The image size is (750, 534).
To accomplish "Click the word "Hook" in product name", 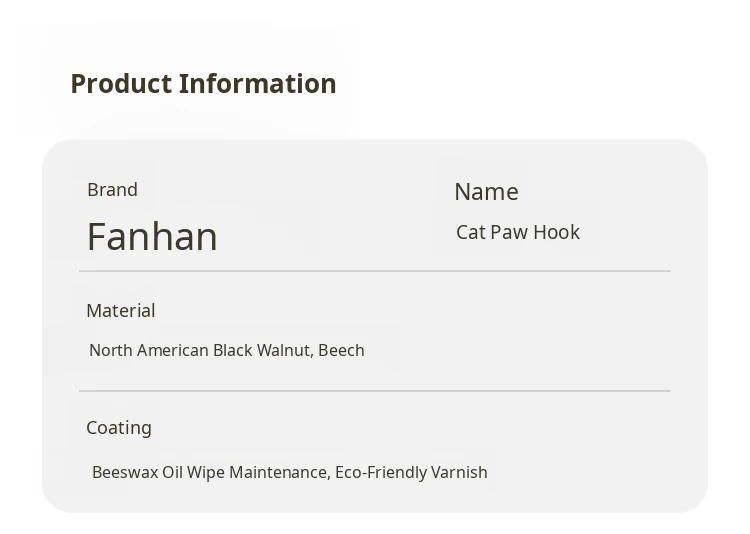I will tap(556, 232).
